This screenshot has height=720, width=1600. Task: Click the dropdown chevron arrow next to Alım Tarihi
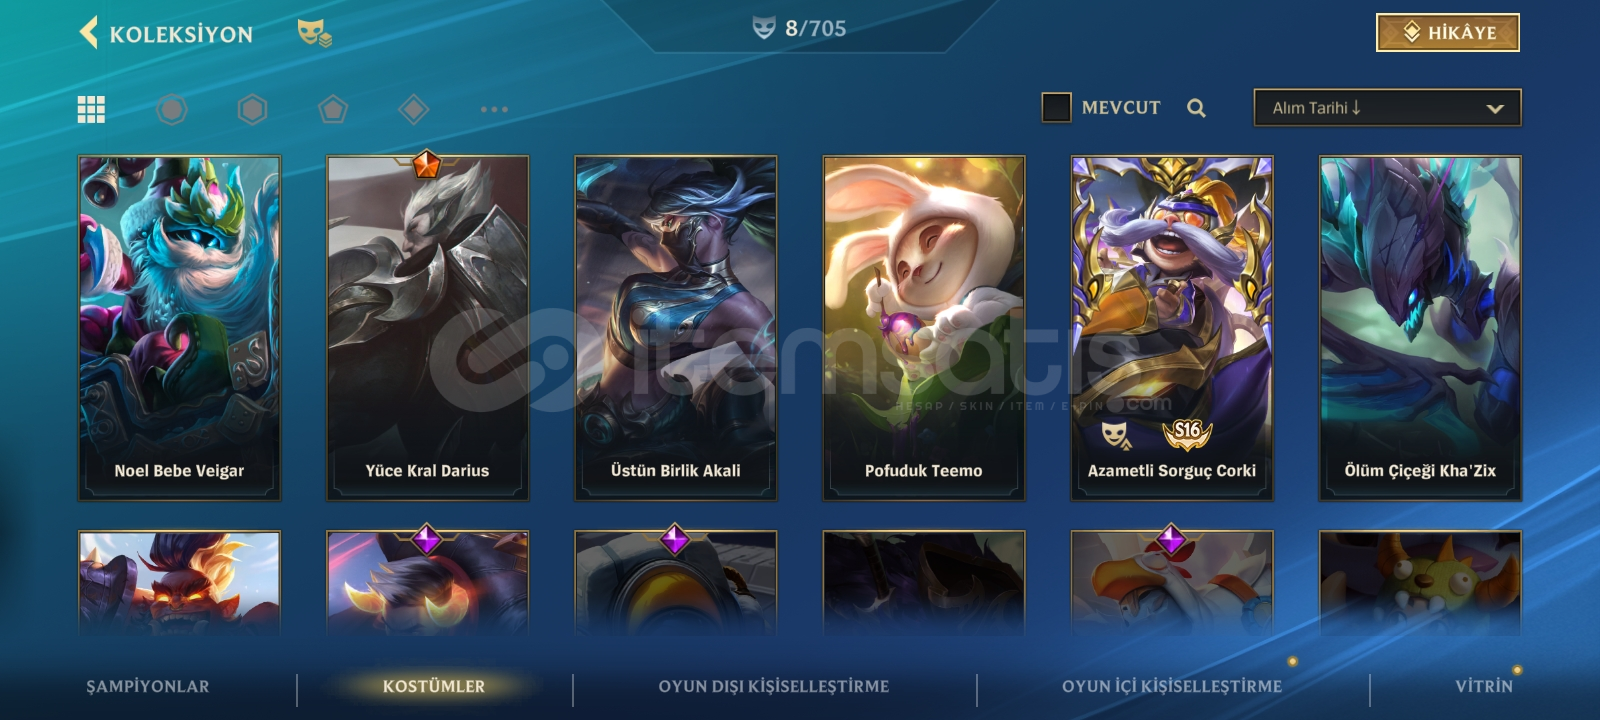tap(1495, 109)
